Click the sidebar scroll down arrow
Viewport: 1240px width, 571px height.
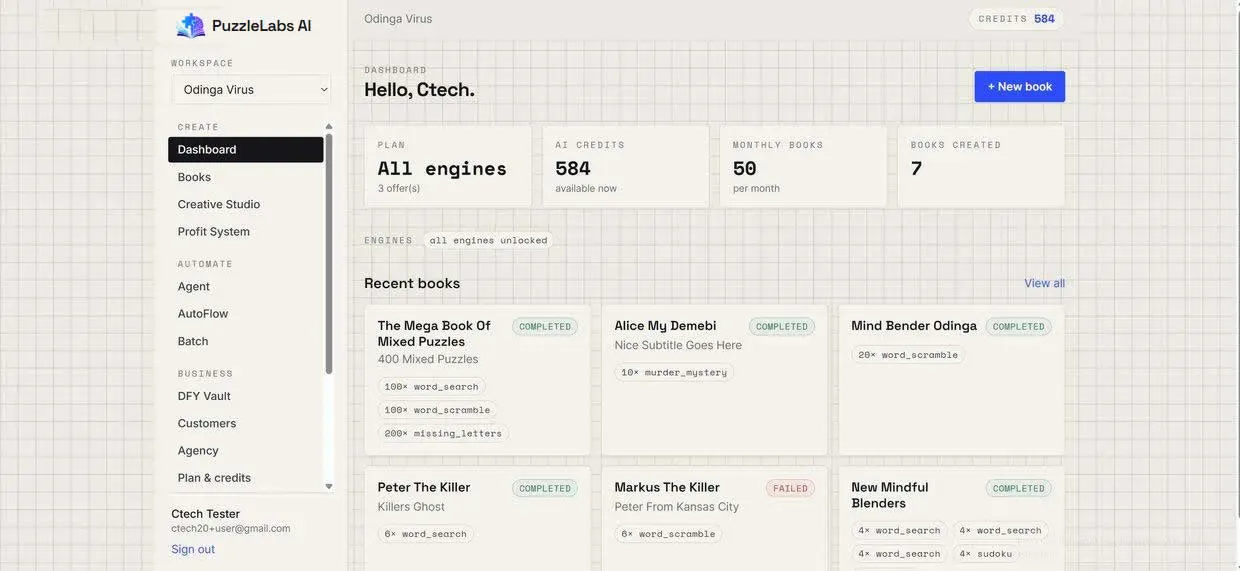point(329,487)
